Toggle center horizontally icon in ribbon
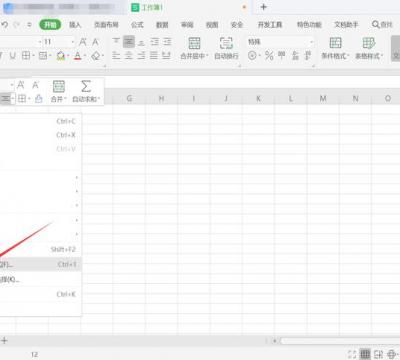400x360 pixels. (129, 56)
